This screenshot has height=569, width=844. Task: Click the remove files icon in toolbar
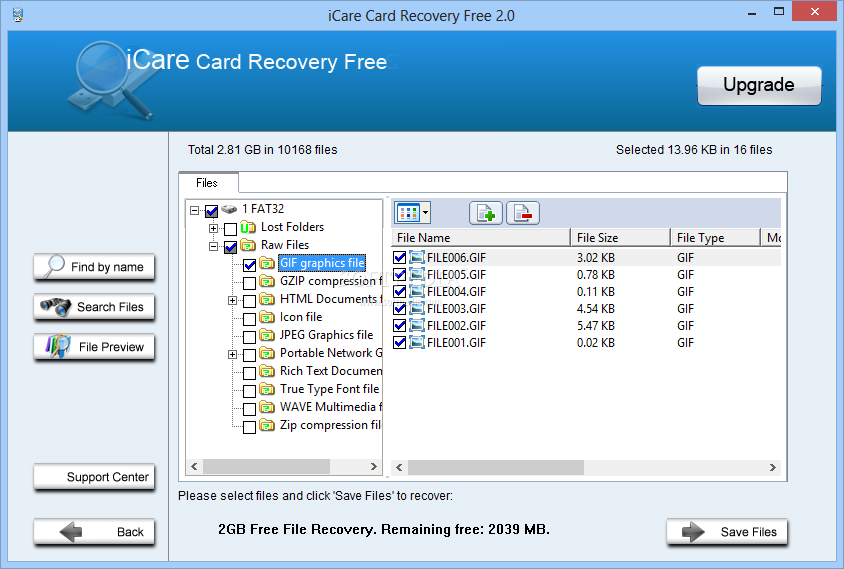tap(523, 213)
